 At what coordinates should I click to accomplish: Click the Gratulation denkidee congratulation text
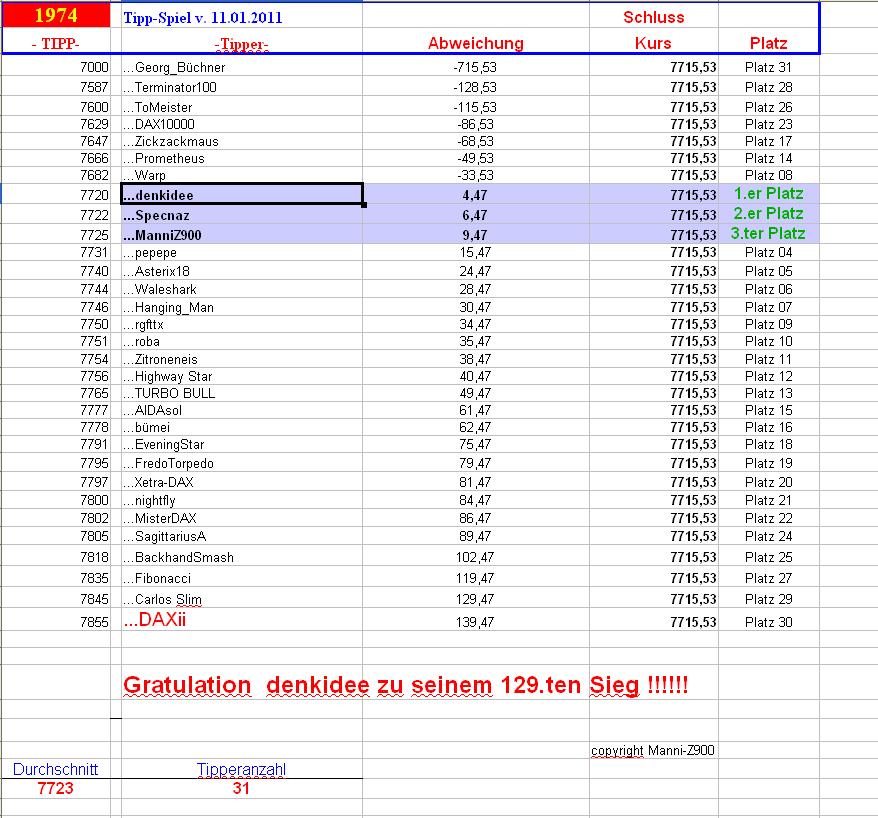point(405,685)
